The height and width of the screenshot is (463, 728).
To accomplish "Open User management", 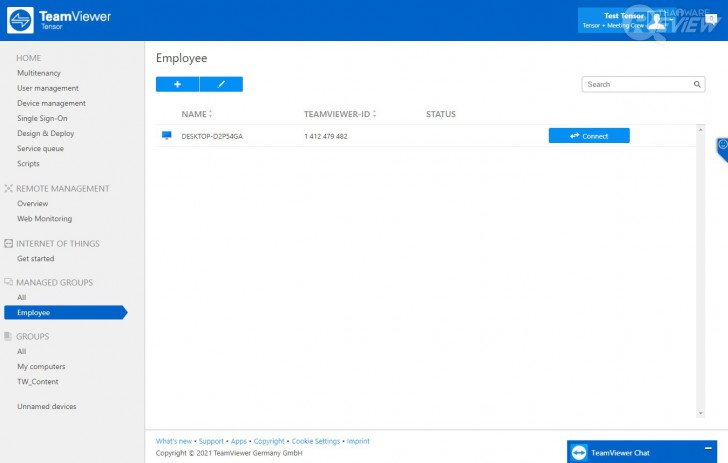I will [x=48, y=88].
